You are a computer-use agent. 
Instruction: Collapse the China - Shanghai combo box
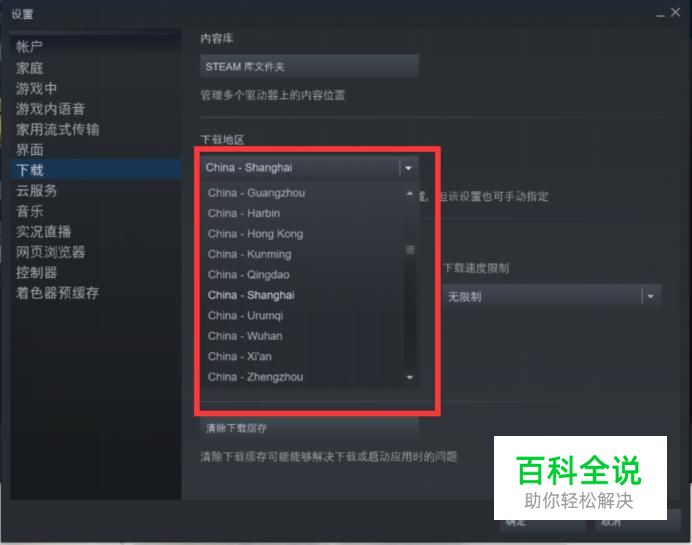(309, 168)
